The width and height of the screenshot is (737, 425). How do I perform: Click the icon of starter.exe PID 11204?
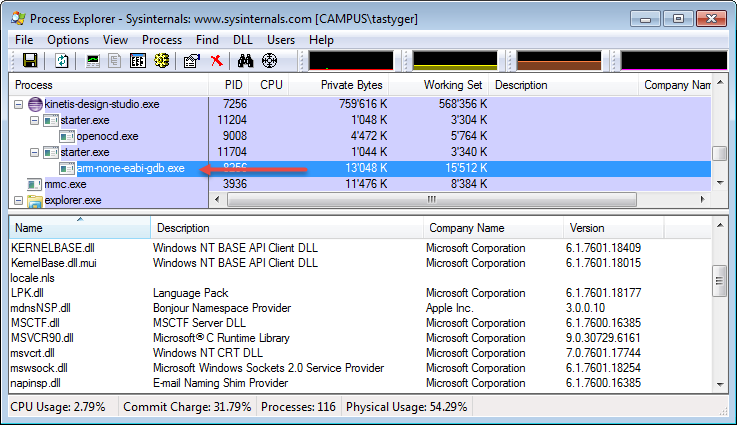click(x=51, y=120)
